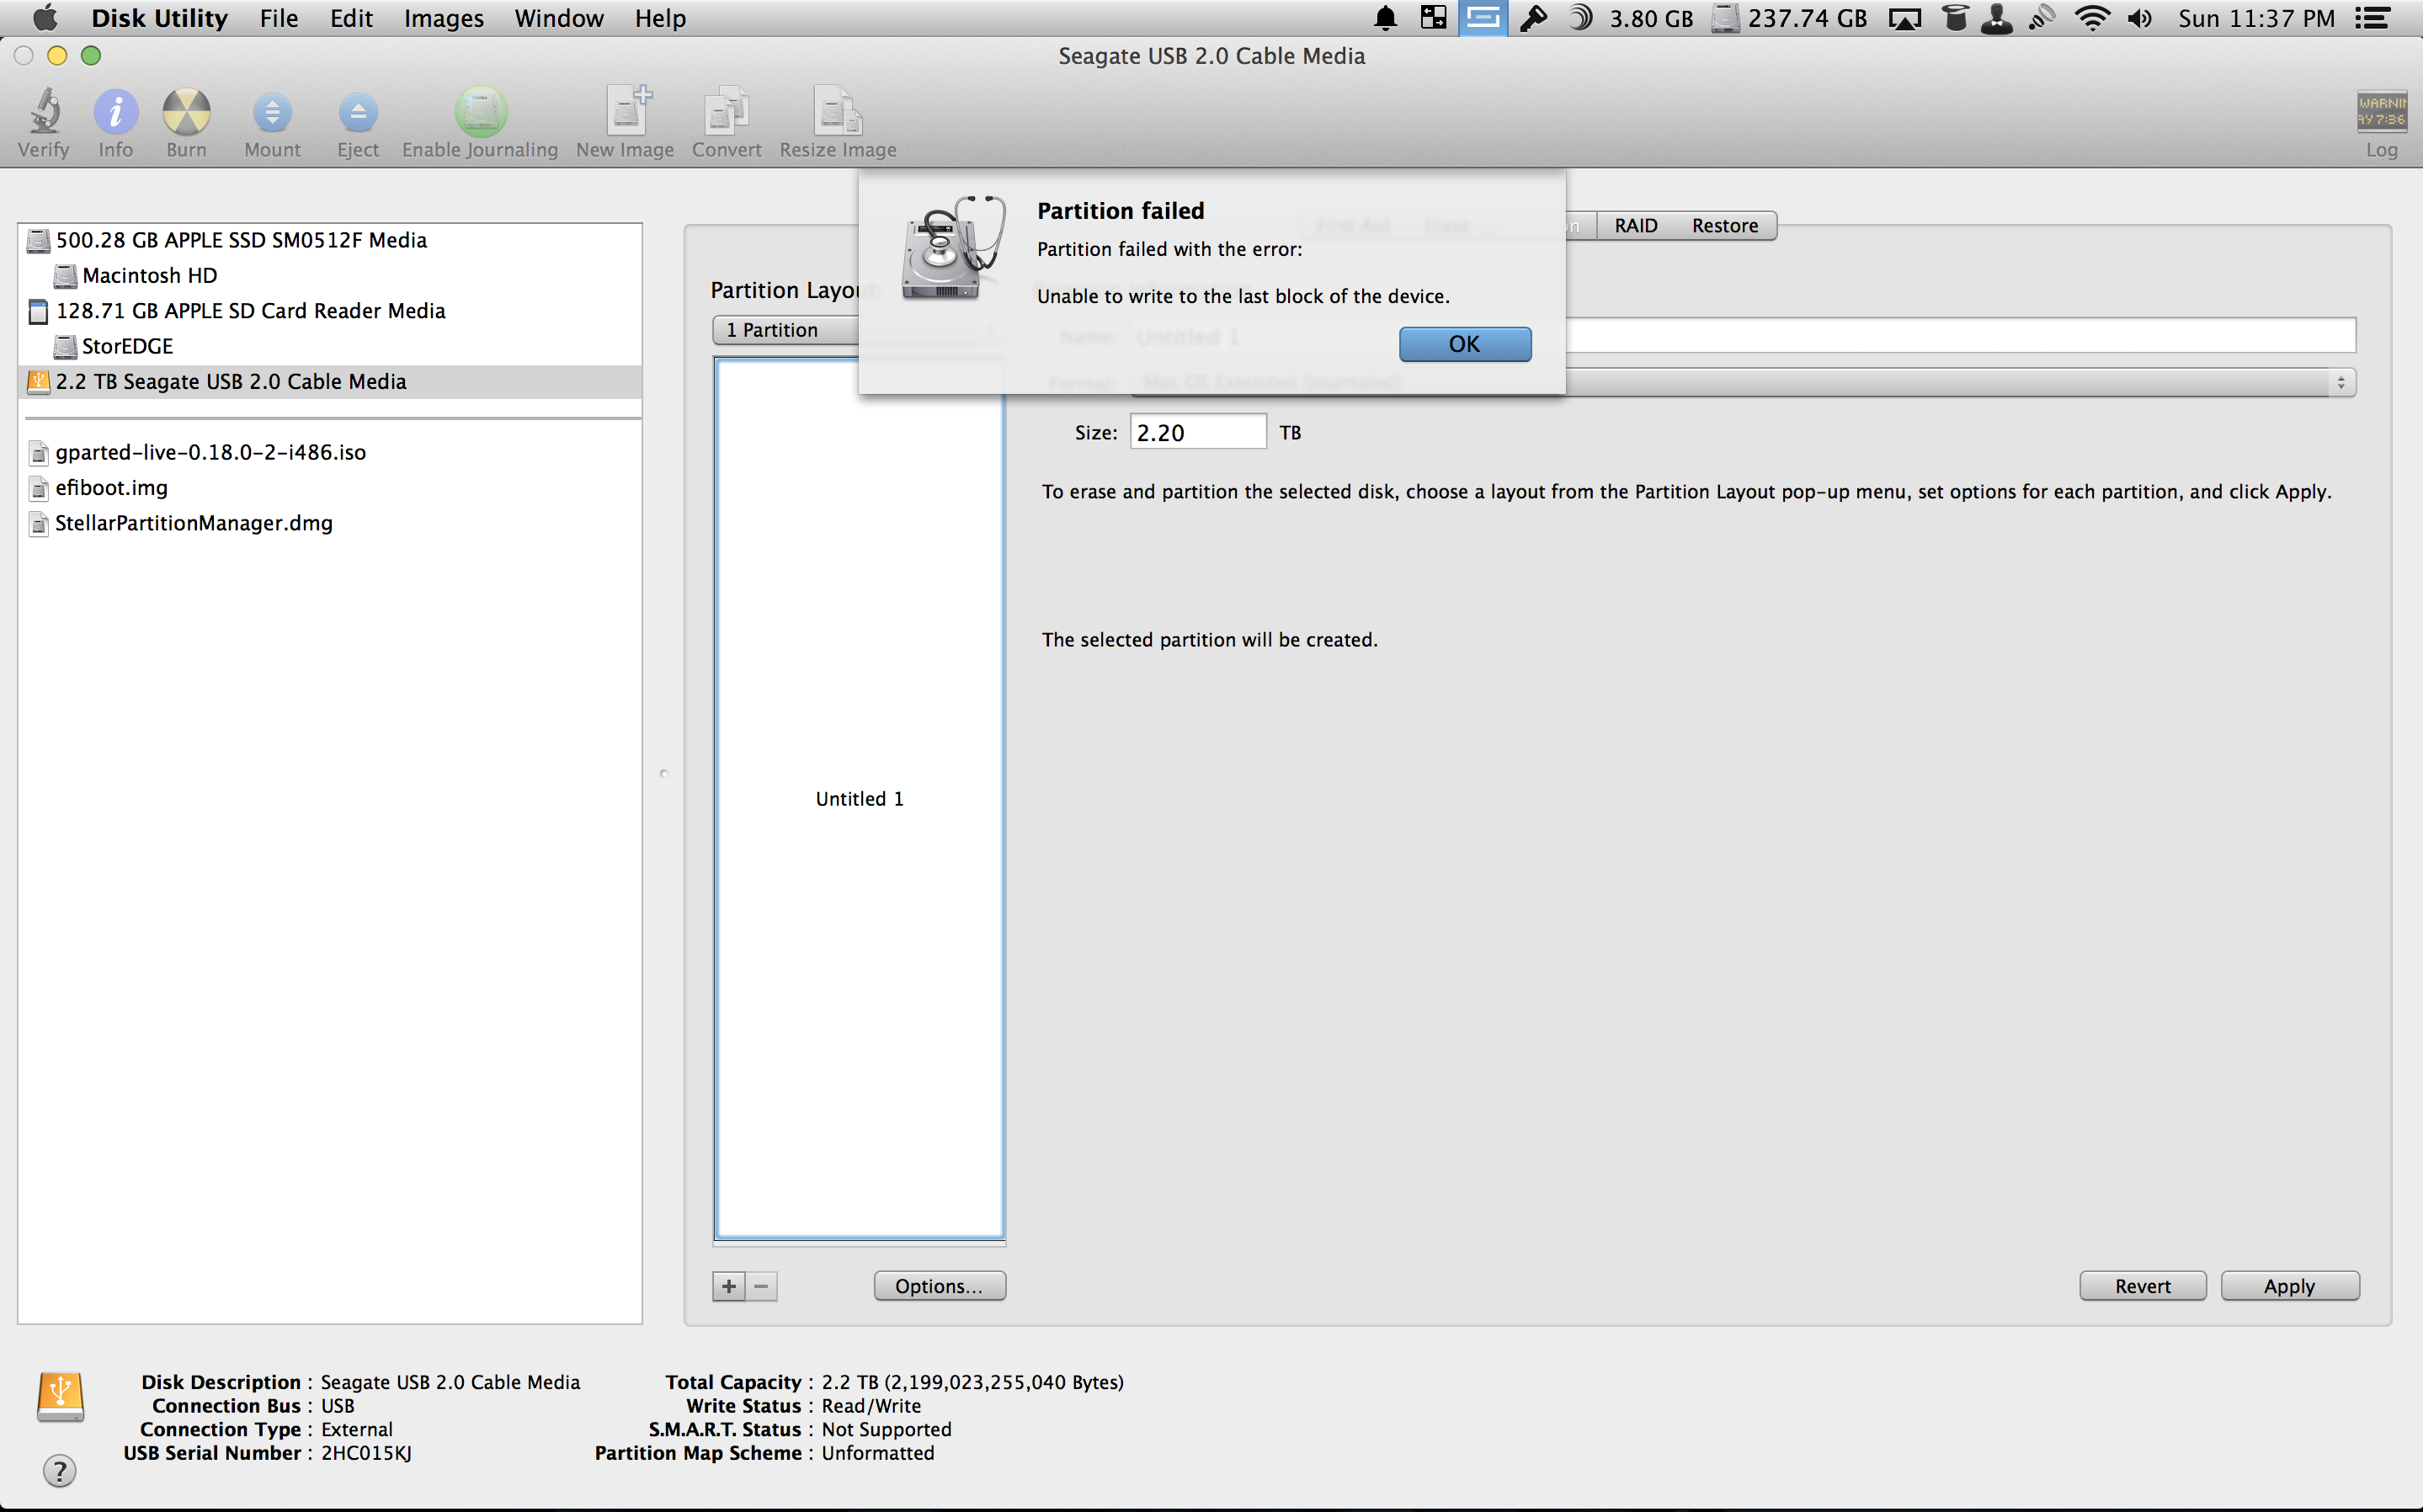Open the Images menu
The height and width of the screenshot is (1512, 2423).
click(443, 18)
